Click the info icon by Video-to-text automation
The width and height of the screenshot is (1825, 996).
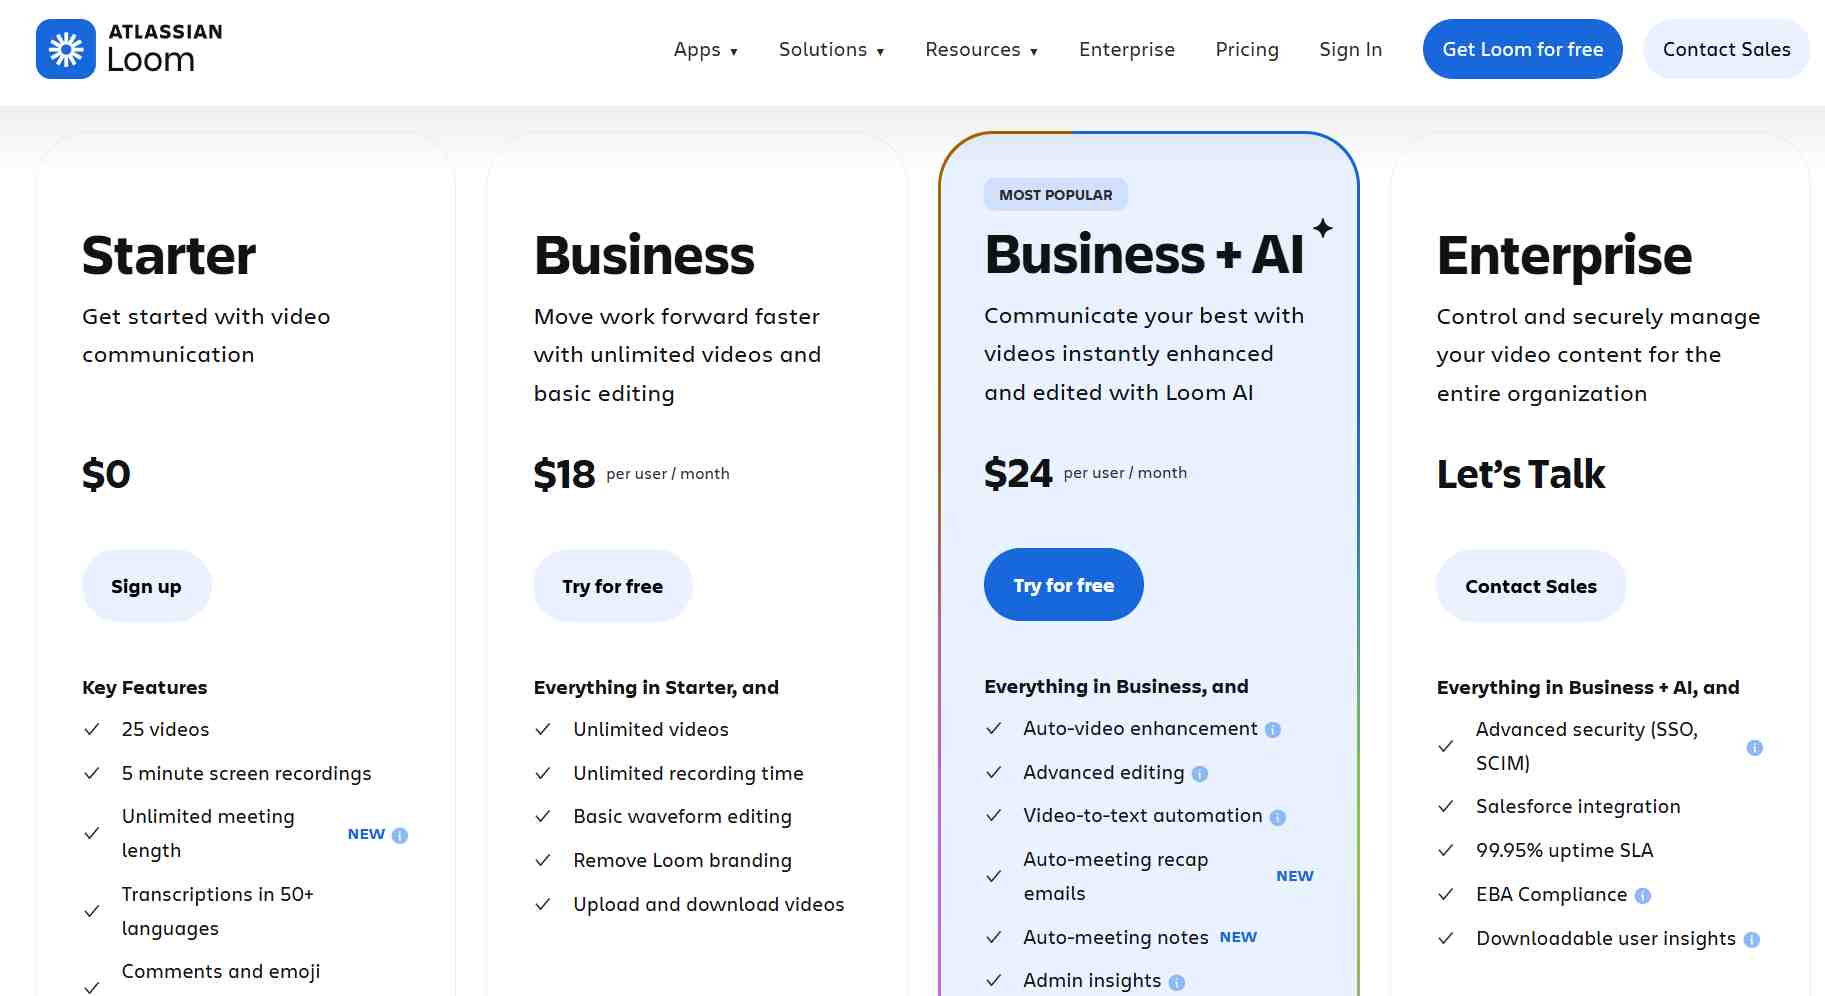pyautogui.click(x=1277, y=817)
